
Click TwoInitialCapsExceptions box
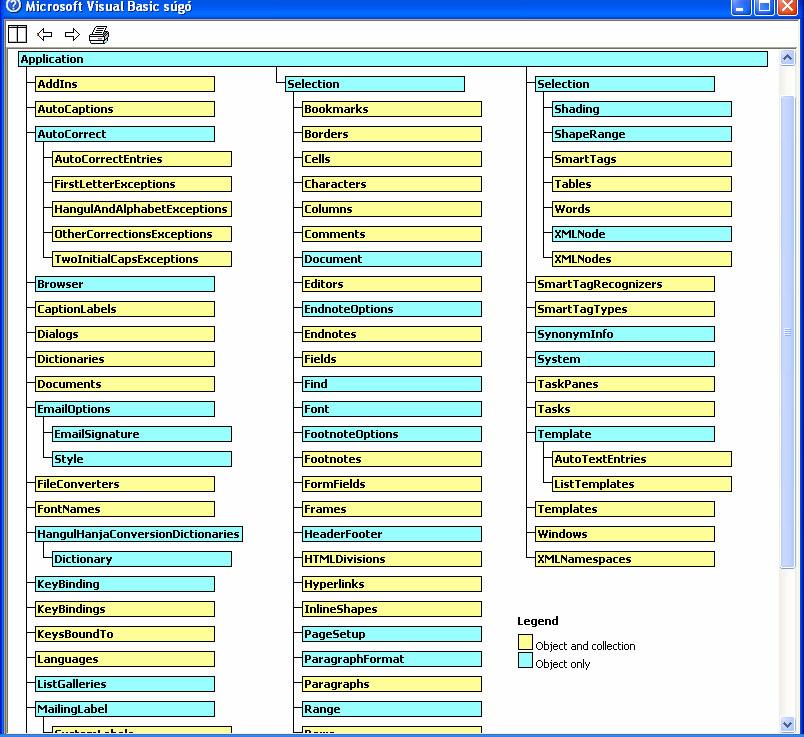coord(142,259)
